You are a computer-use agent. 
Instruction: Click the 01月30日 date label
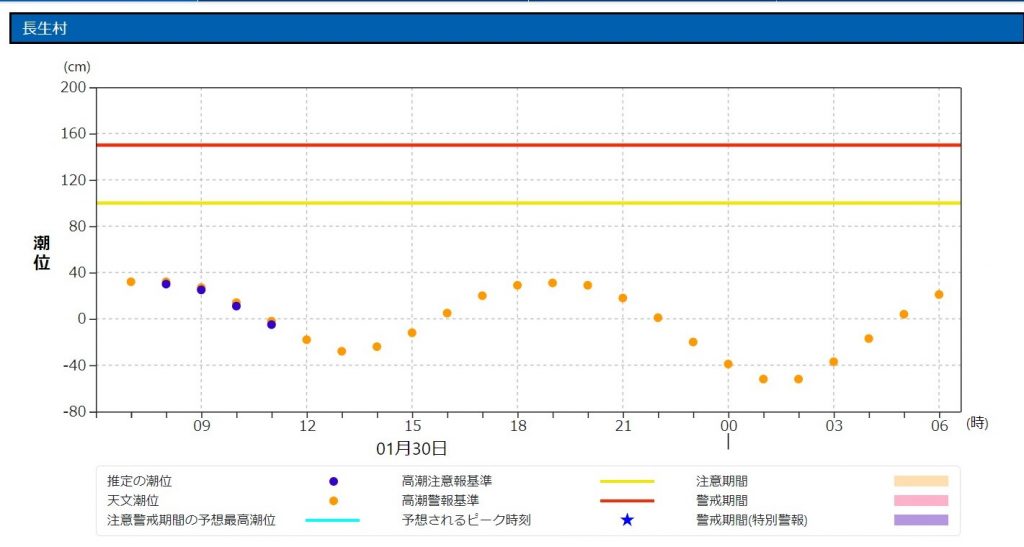[x=411, y=448]
